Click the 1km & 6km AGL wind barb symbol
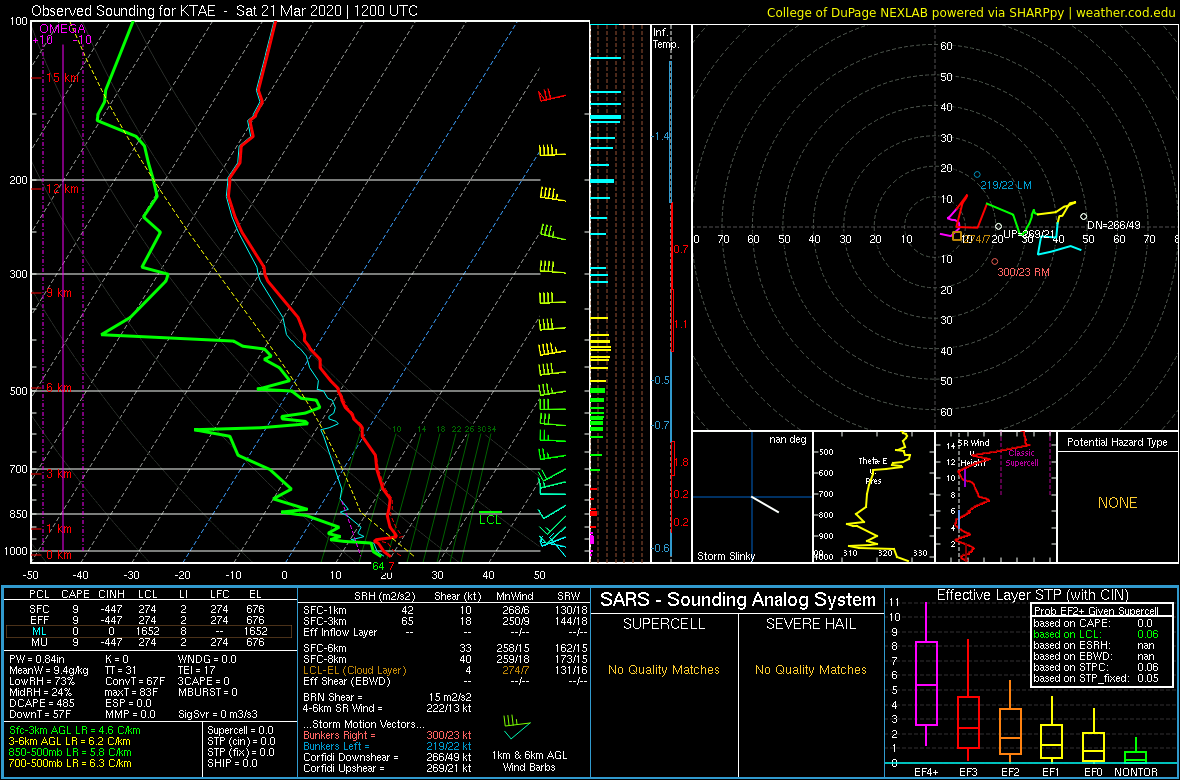This screenshot has height=780, width=1180. [x=516, y=725]
